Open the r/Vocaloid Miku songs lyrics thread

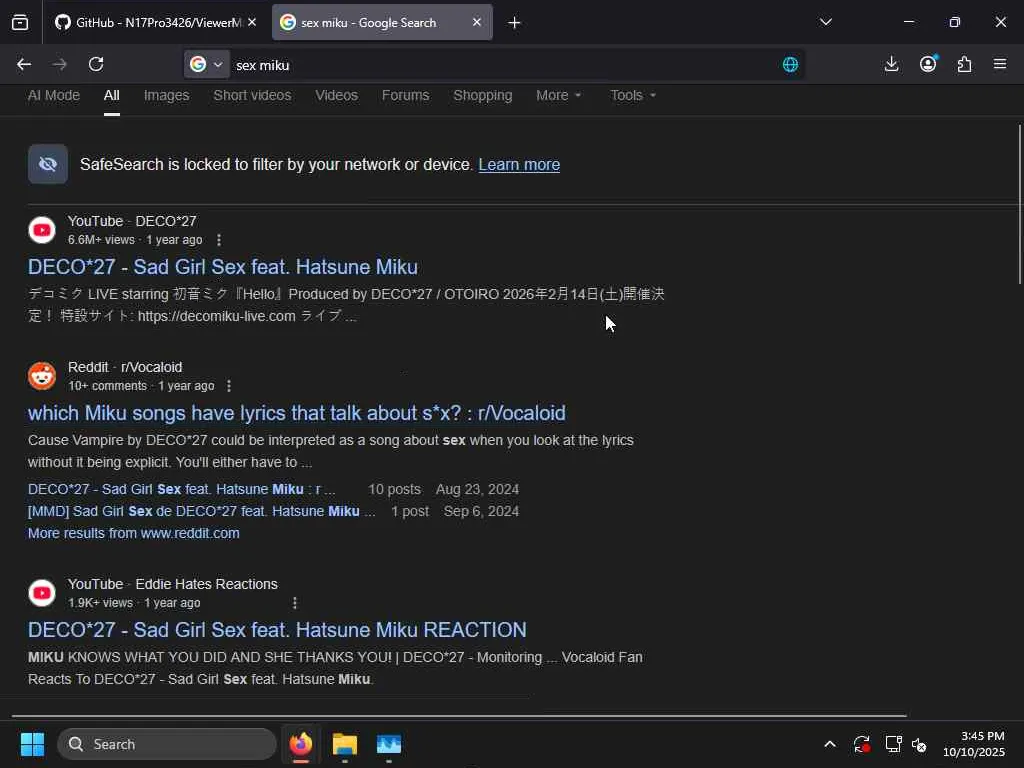pyautogui.click(x=296, y=413)
